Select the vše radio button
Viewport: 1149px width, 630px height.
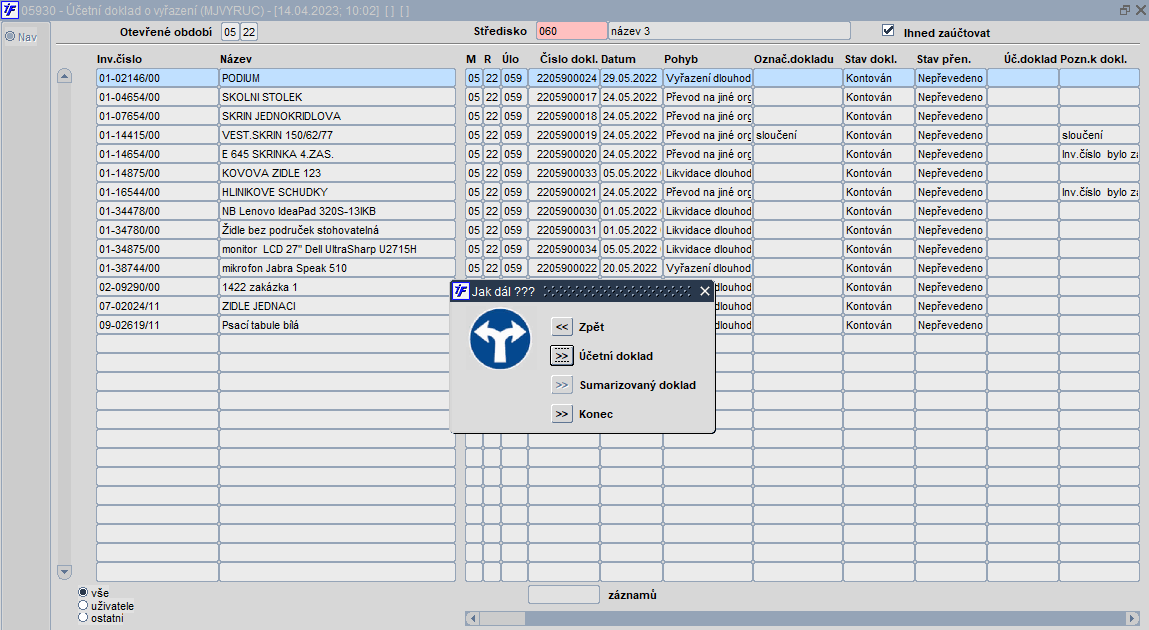coord(83,592)
